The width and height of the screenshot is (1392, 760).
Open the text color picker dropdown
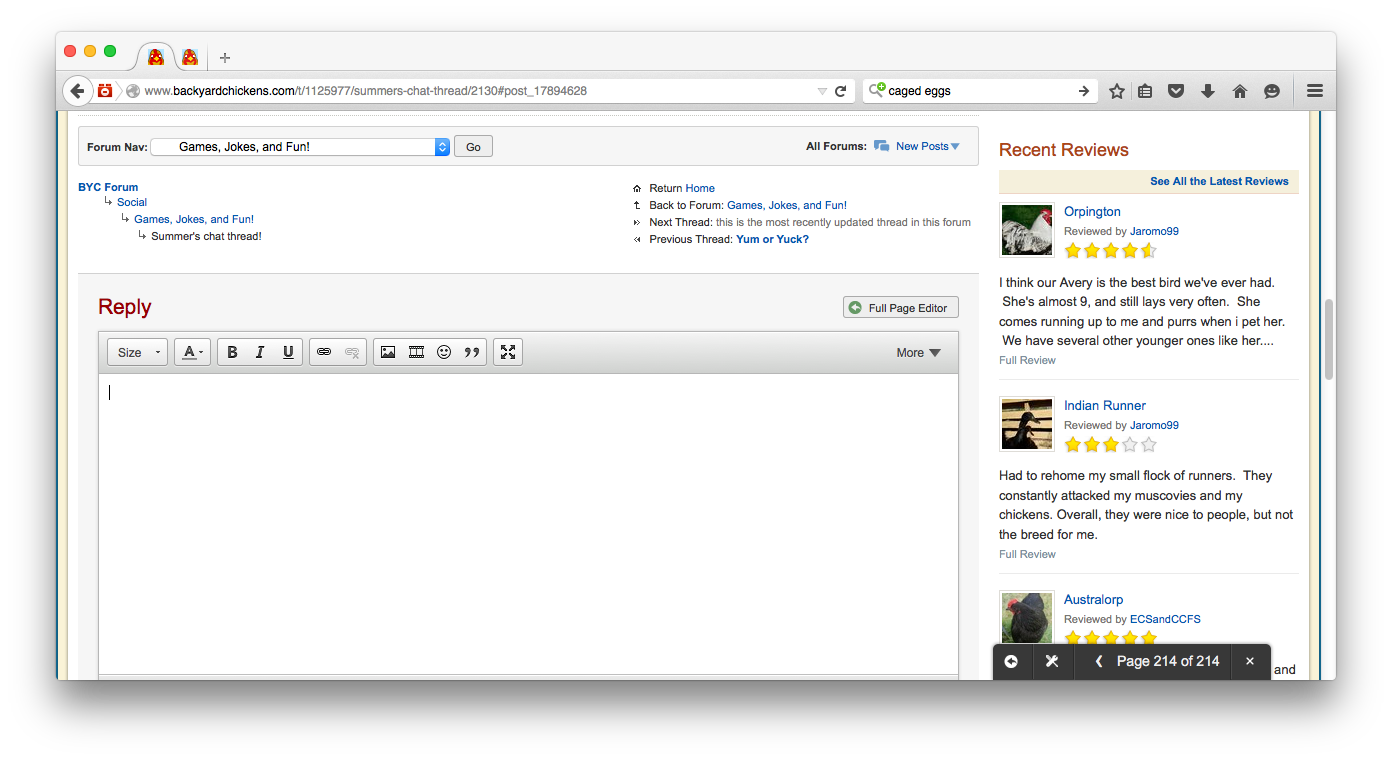tap(192, 352)
